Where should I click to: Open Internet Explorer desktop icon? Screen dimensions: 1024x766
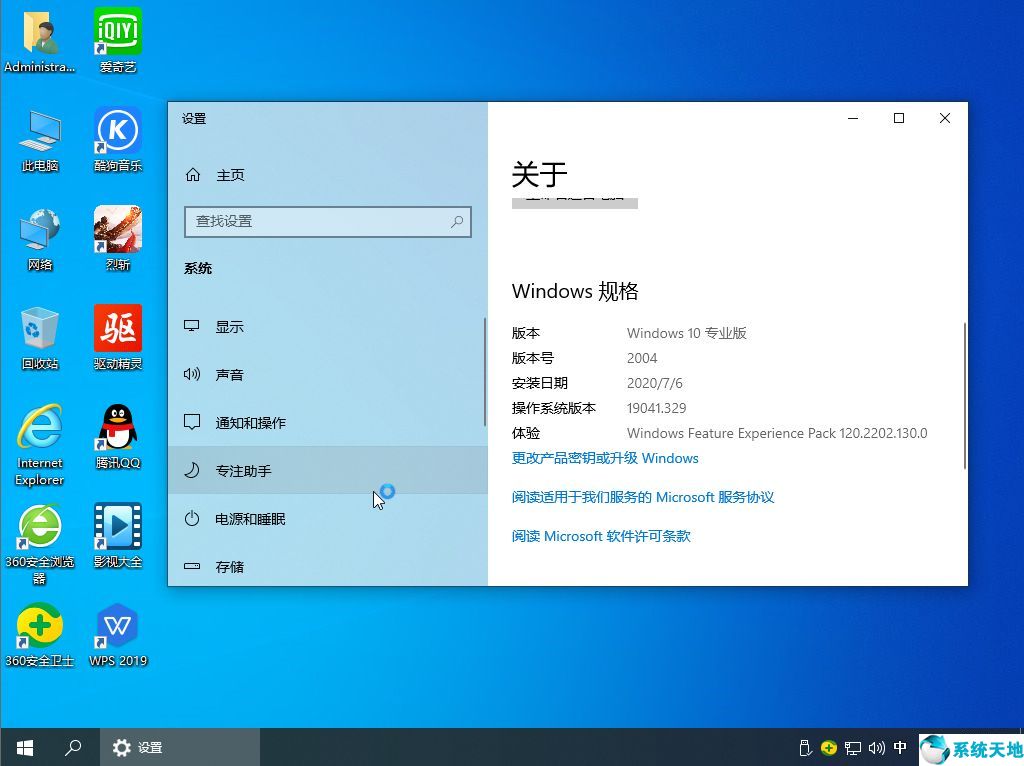tap(40, 445)
